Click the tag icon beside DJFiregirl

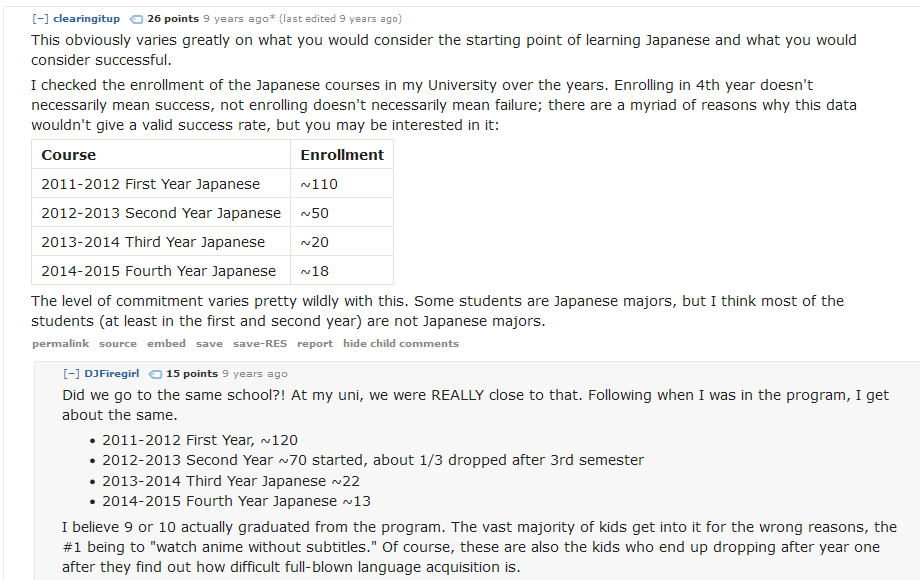[x=155, y=374]
